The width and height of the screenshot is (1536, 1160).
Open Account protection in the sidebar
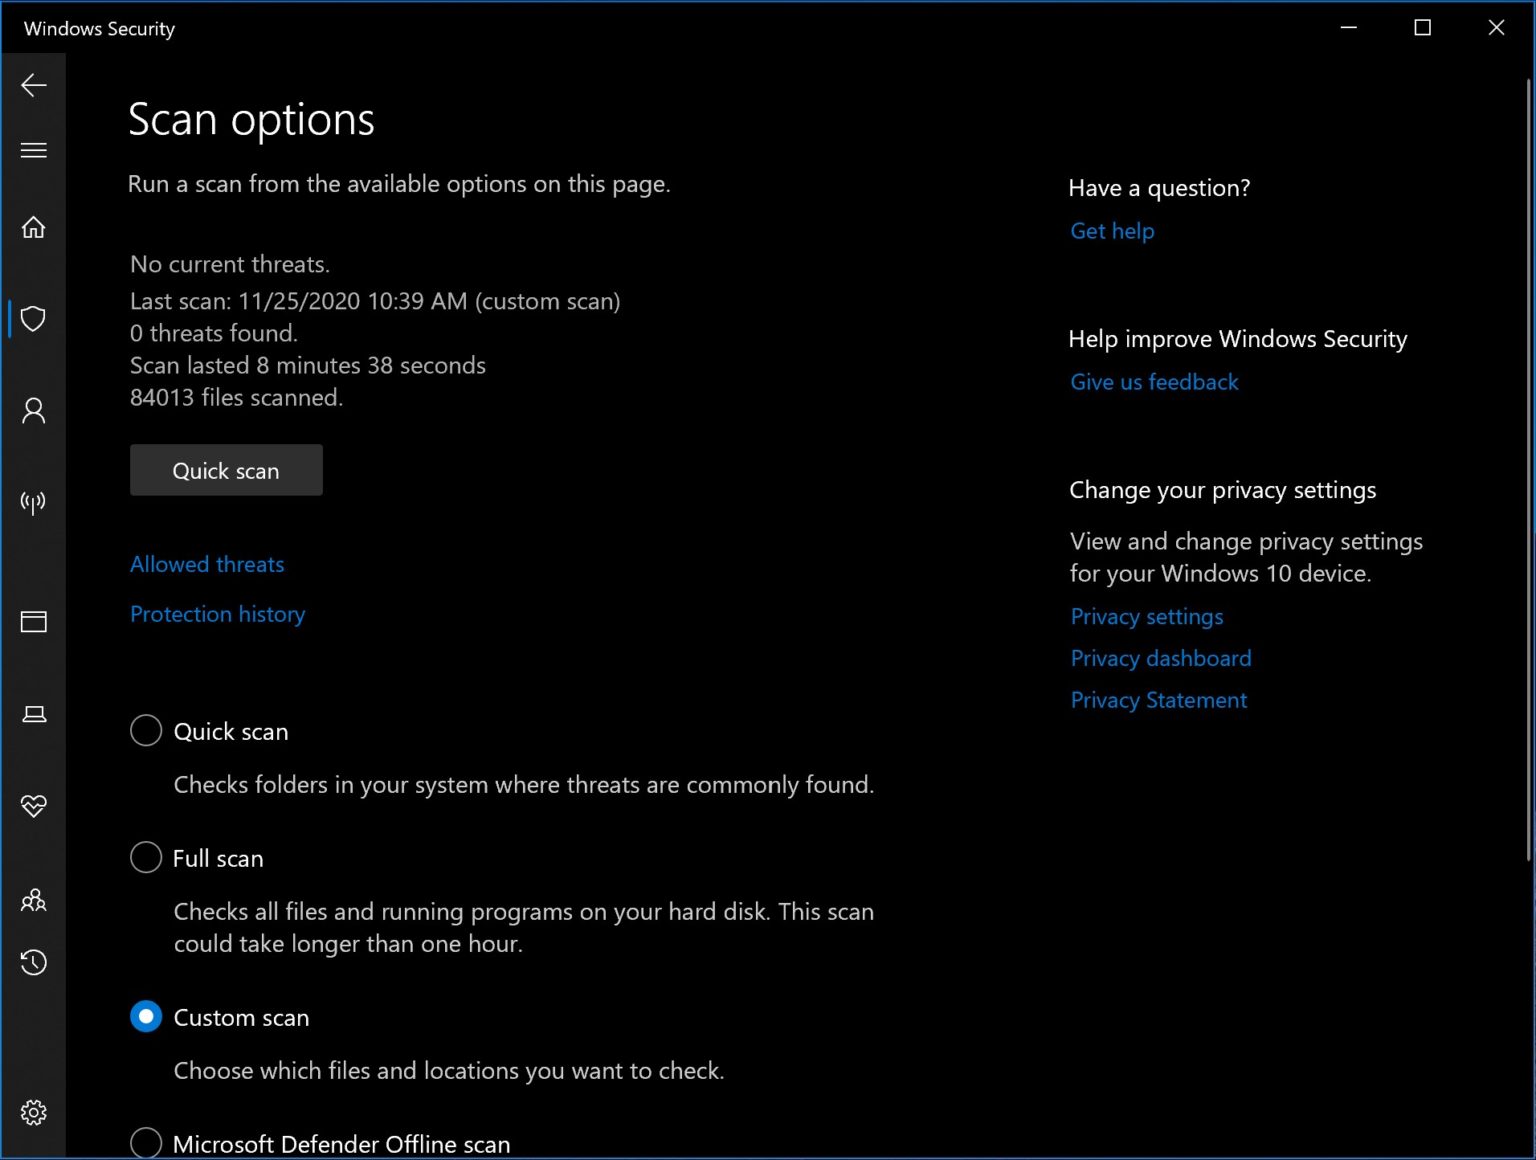click(34, 411)
